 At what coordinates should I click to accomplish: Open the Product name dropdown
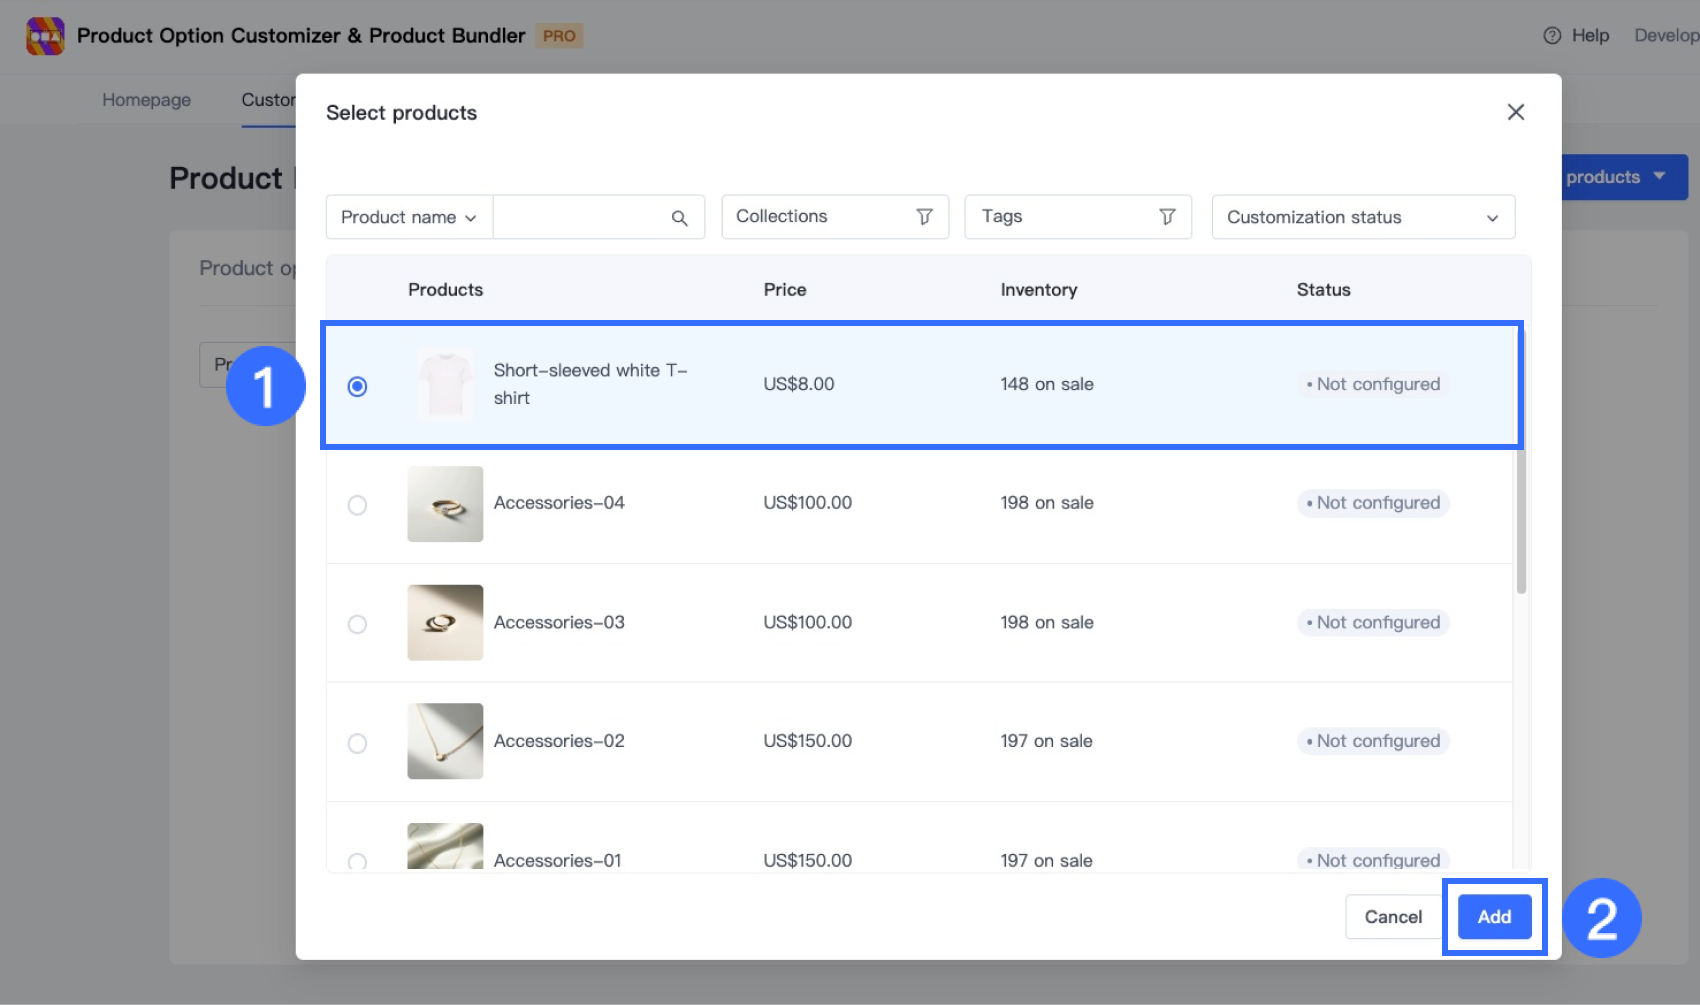pos(409,217)
